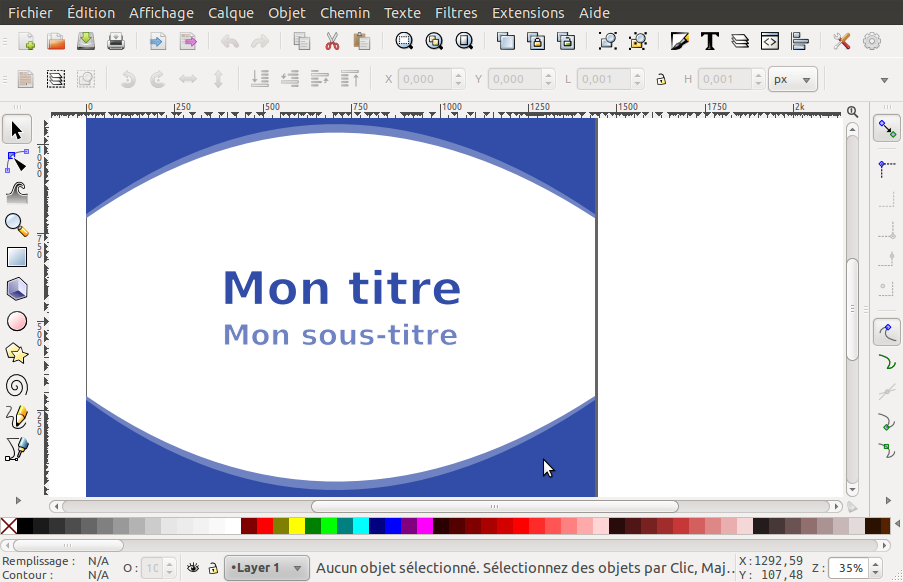Viewport: 903px width, 582px height.
Task: Open the Extensions menu
Action: click(529, 13)
